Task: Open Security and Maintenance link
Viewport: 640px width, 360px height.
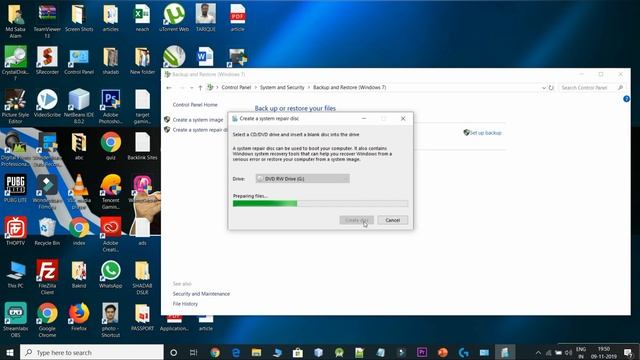Action: tap(201, 293)
